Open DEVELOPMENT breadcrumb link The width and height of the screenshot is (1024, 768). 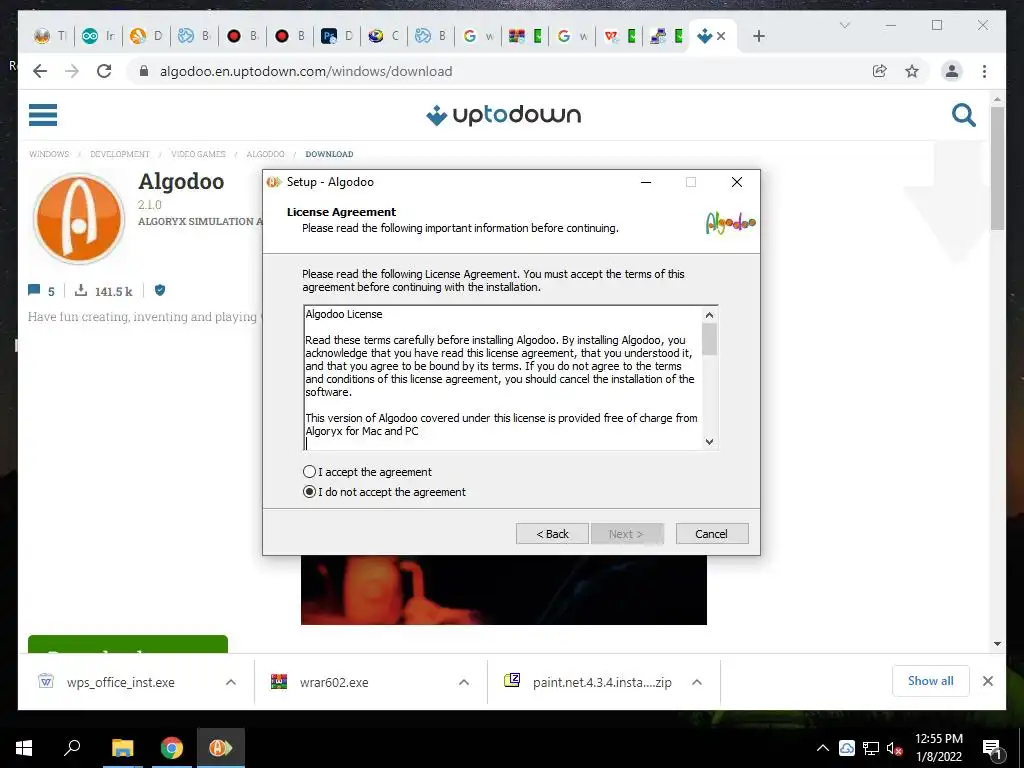[x=120, y=154]
